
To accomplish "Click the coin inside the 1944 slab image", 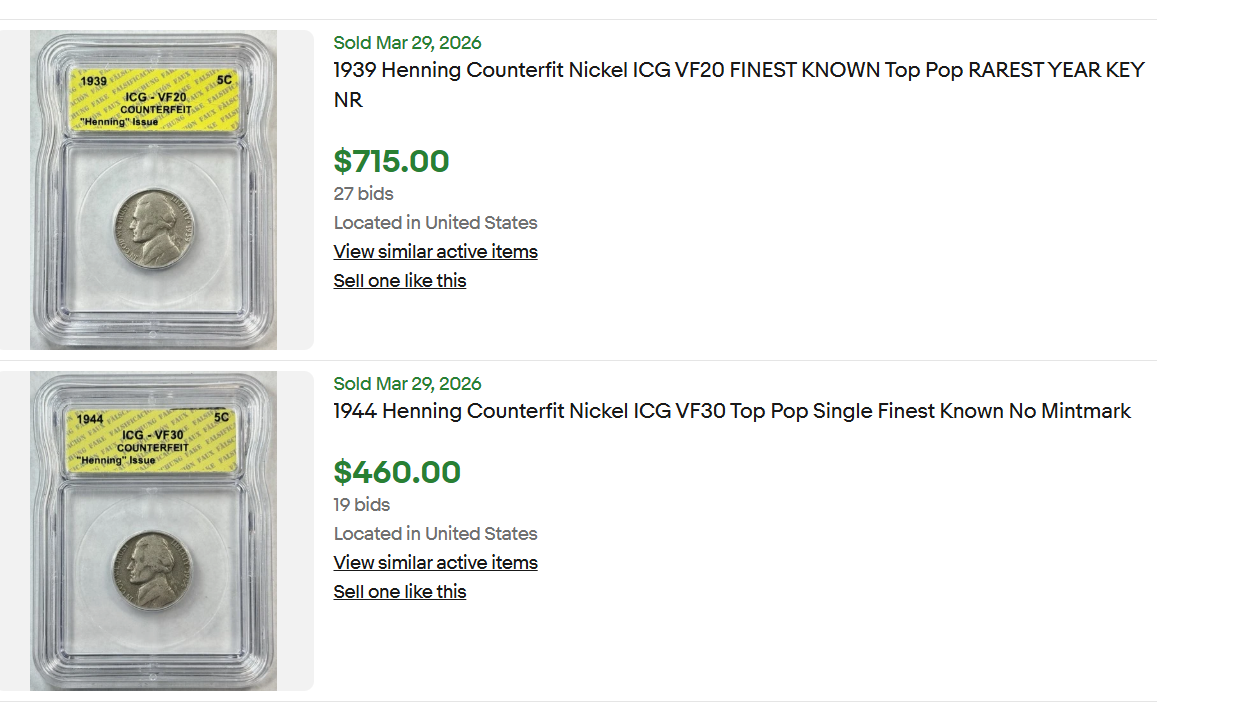I will 151,570.
